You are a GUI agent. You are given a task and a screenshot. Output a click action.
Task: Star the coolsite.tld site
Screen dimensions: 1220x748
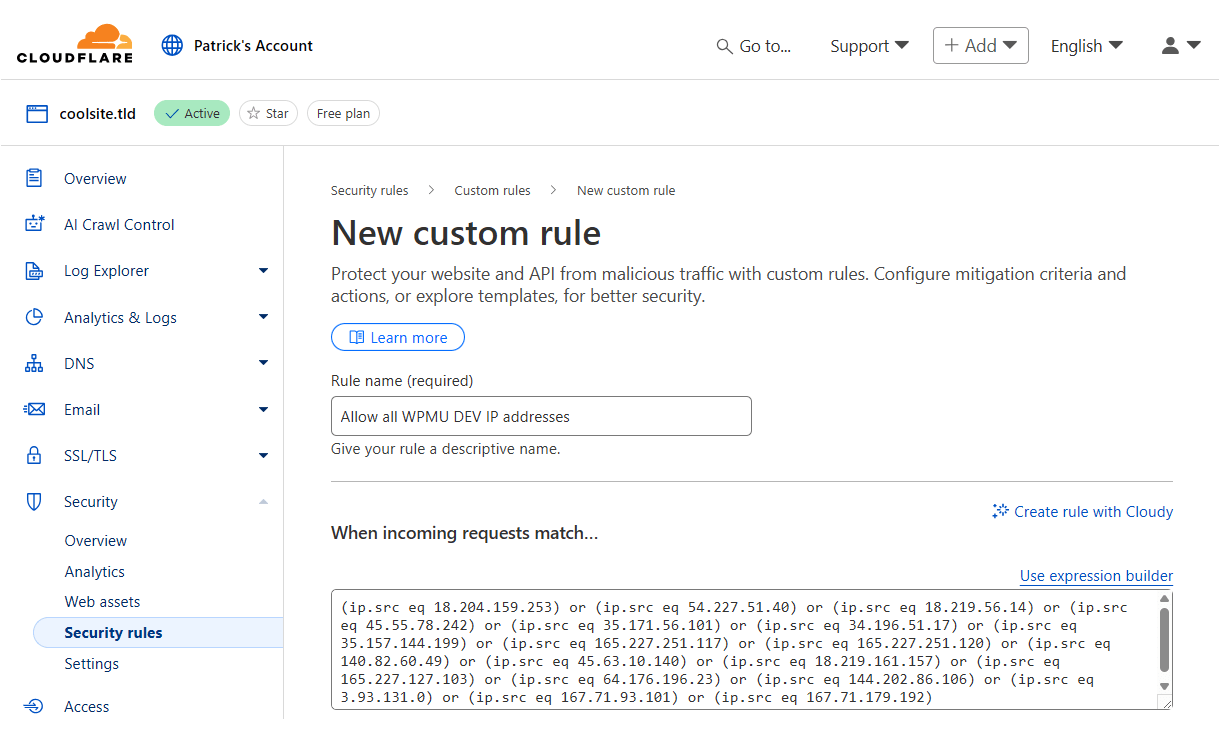pos(268,114)
